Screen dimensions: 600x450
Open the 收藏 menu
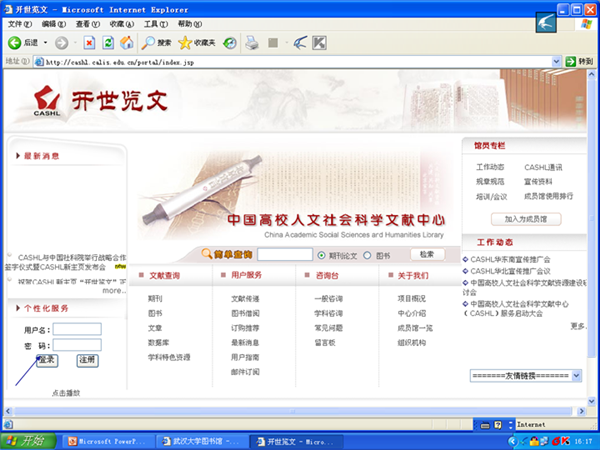(122, 24)
